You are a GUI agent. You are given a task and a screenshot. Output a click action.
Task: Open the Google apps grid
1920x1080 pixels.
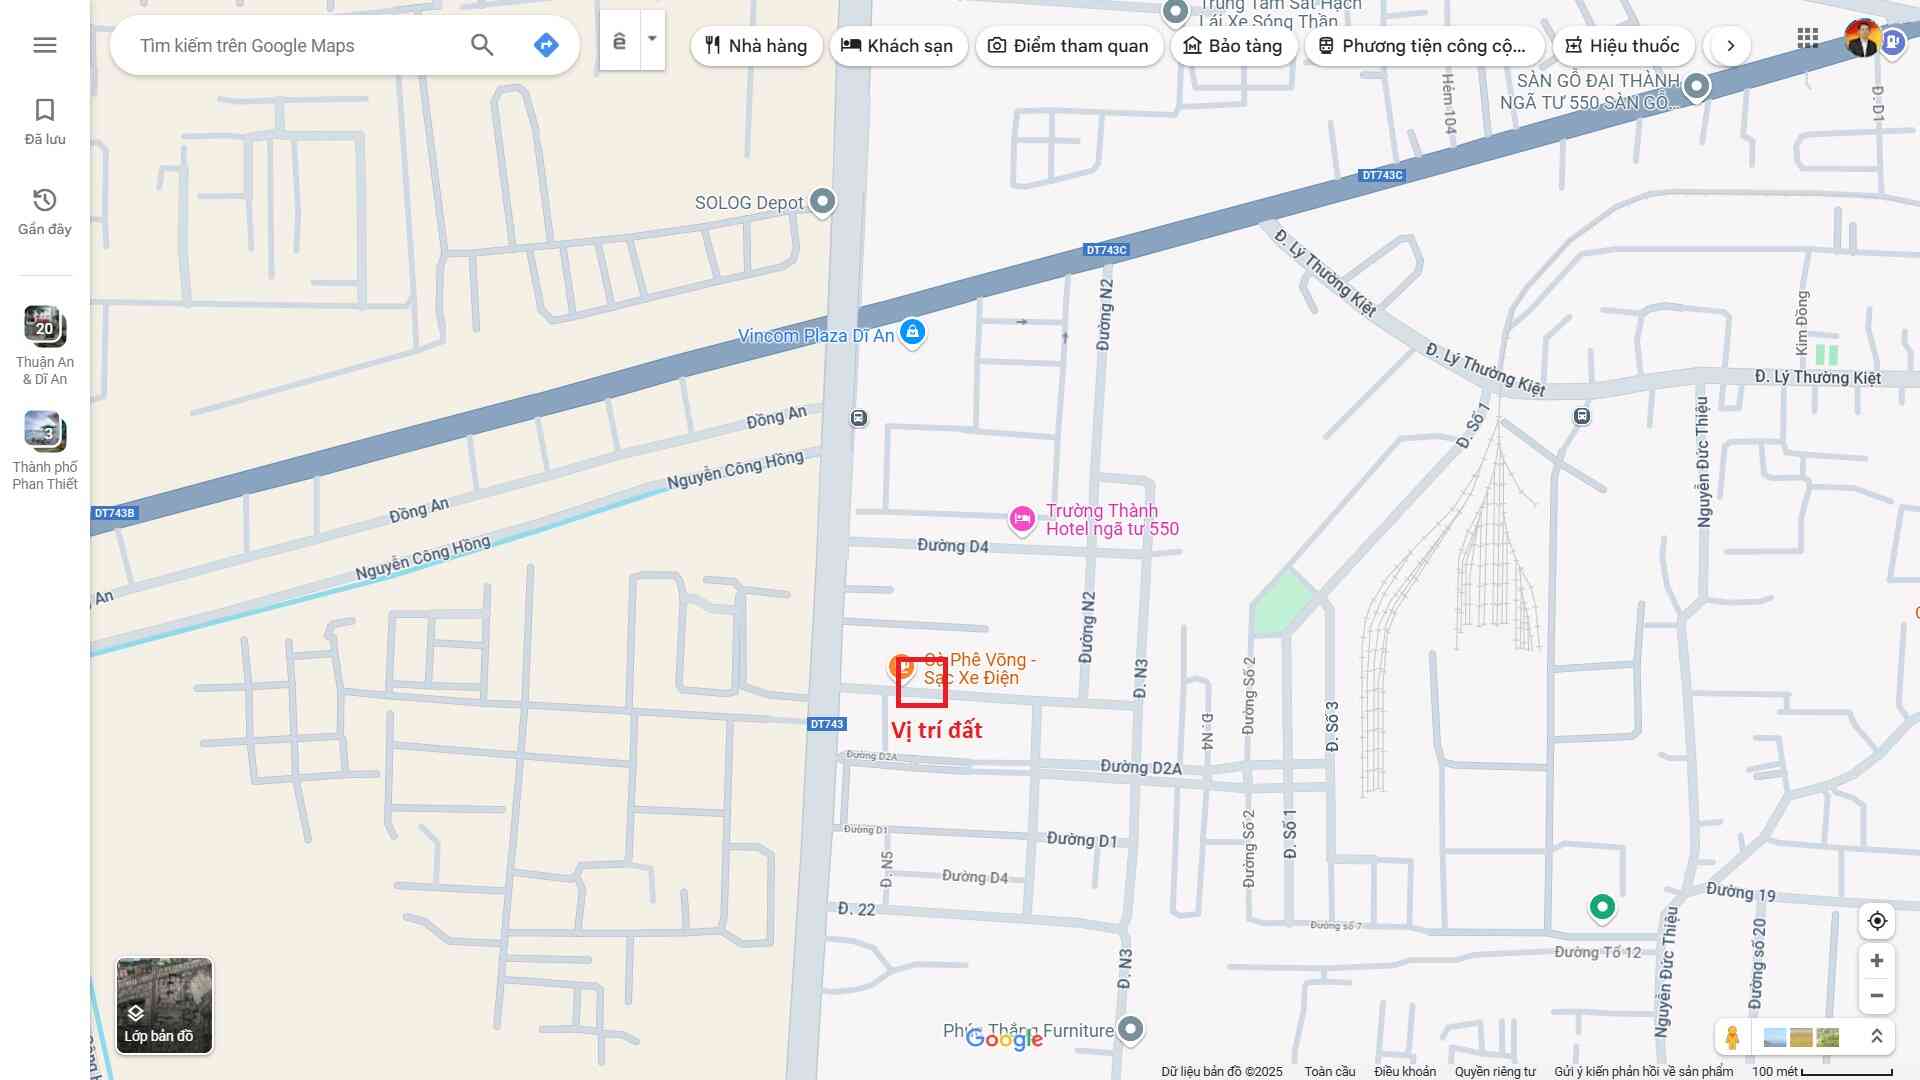click(1807, 39)
